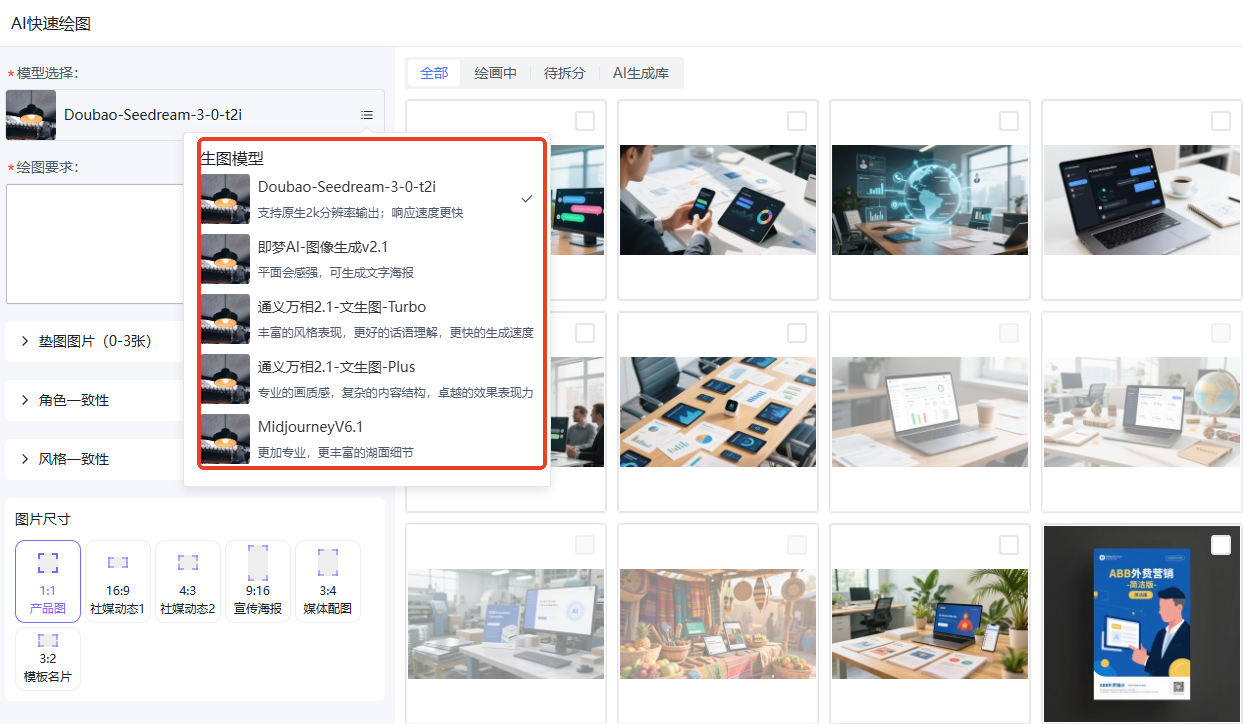Select checkbox on man holding phone image

pyautogui.click(x=796, y=121)
